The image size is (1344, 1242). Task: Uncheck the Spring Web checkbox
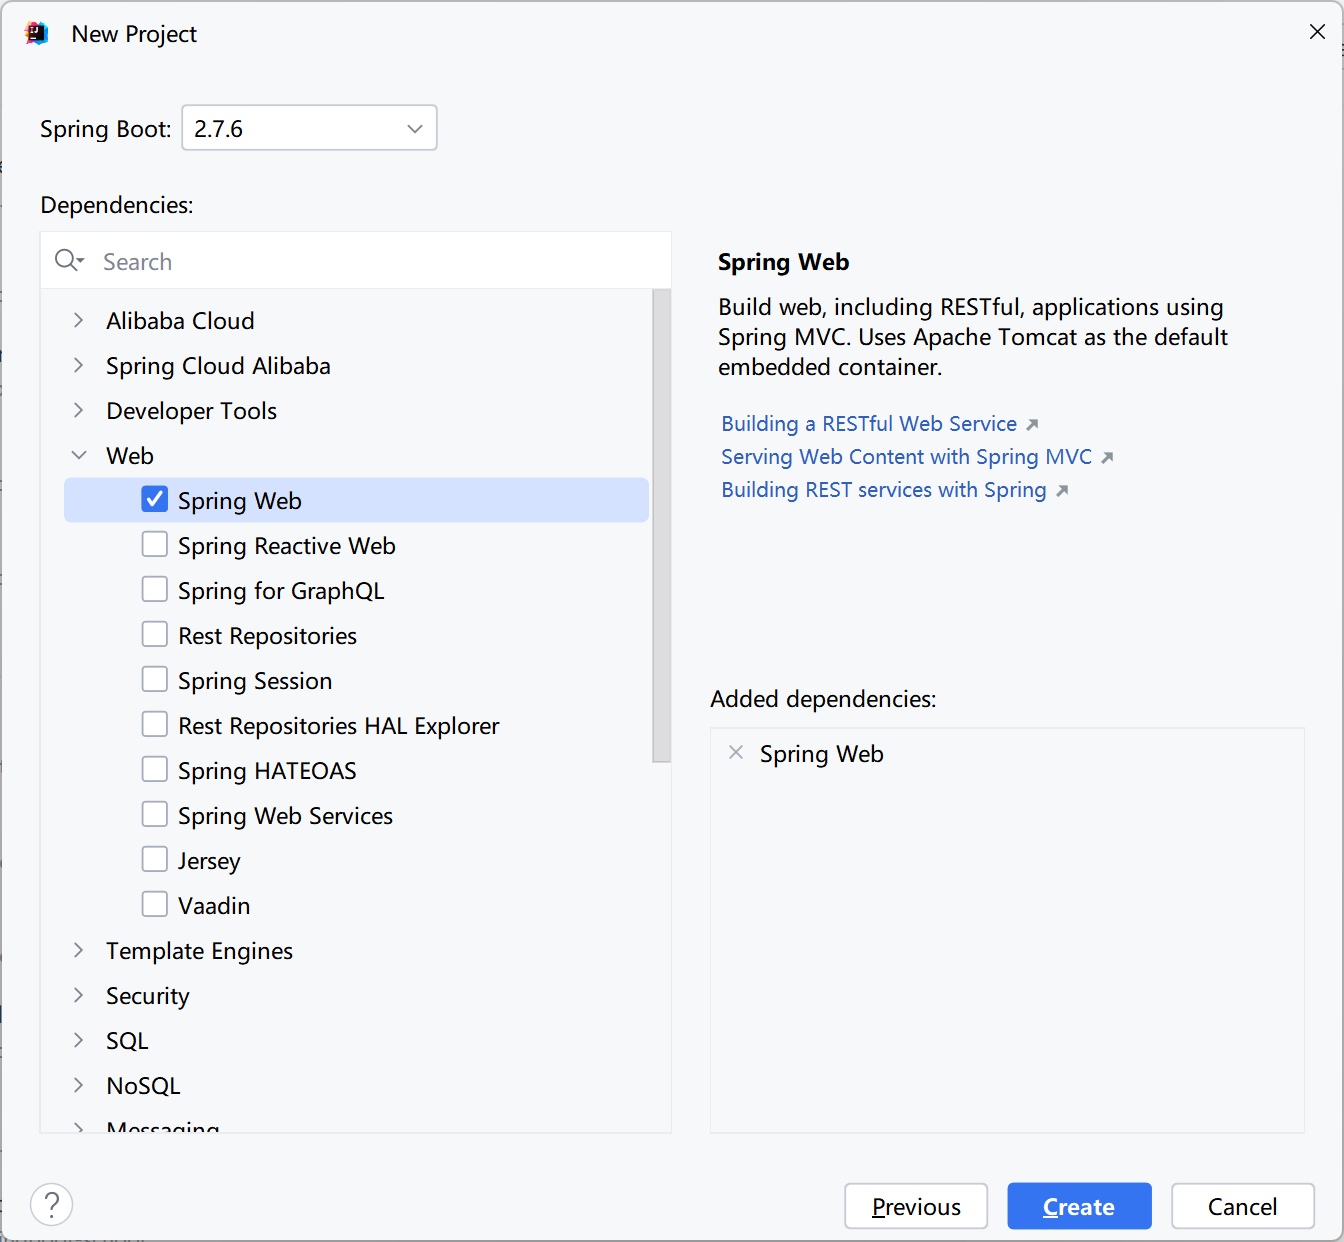click(x=155, y=499)
